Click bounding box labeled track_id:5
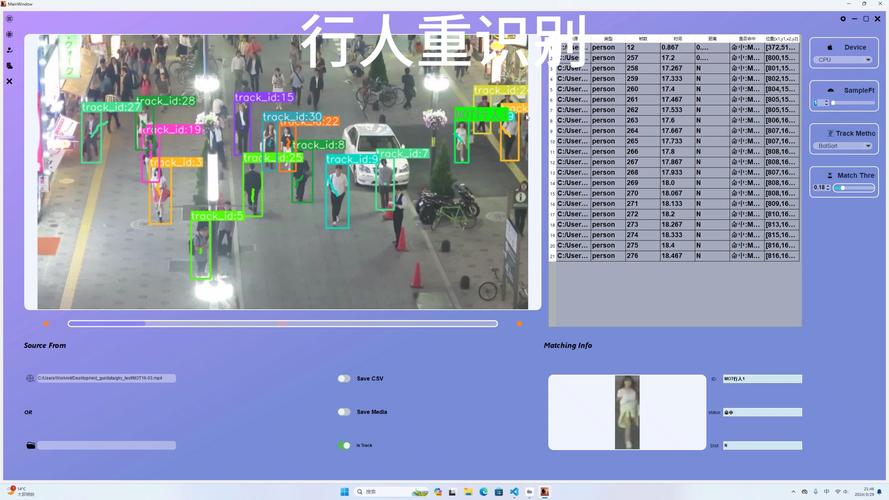Viewport: 889px width, 500px height. click(x=201, y=249)
